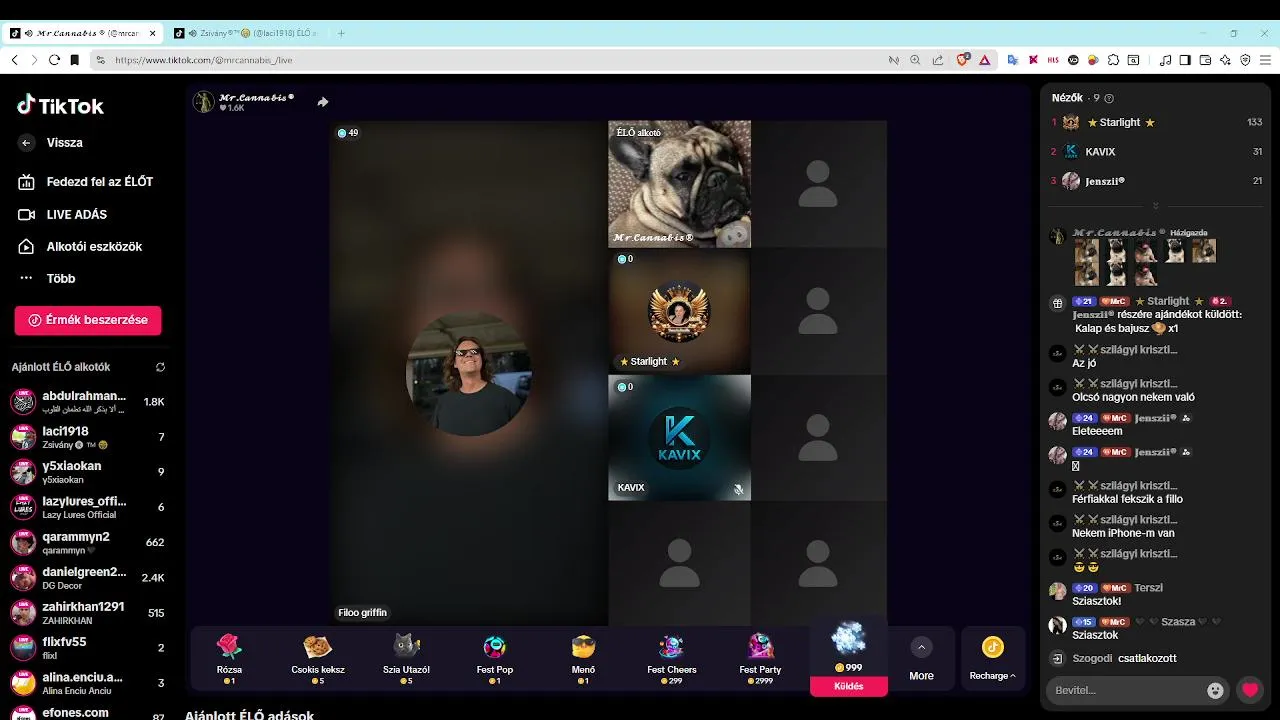Screen dimensions: 1280x720
Task: Click Érmék beszerzése button
Action: point(88,320)
